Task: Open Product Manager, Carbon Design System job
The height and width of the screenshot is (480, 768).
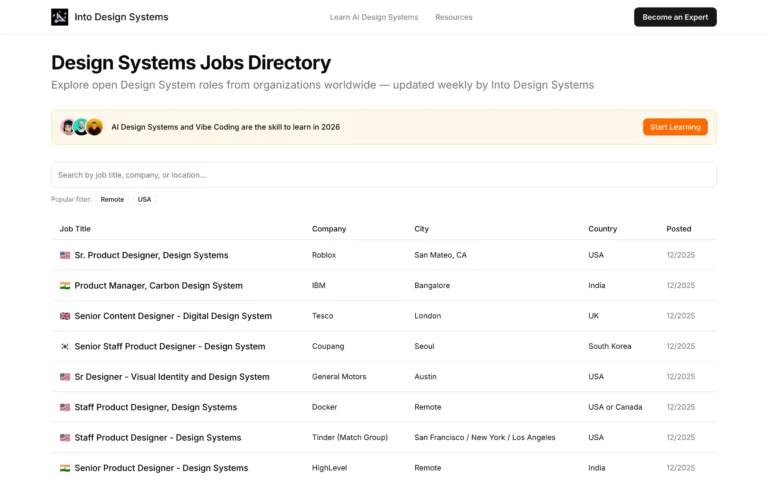Action: click(x=158, y=286)
